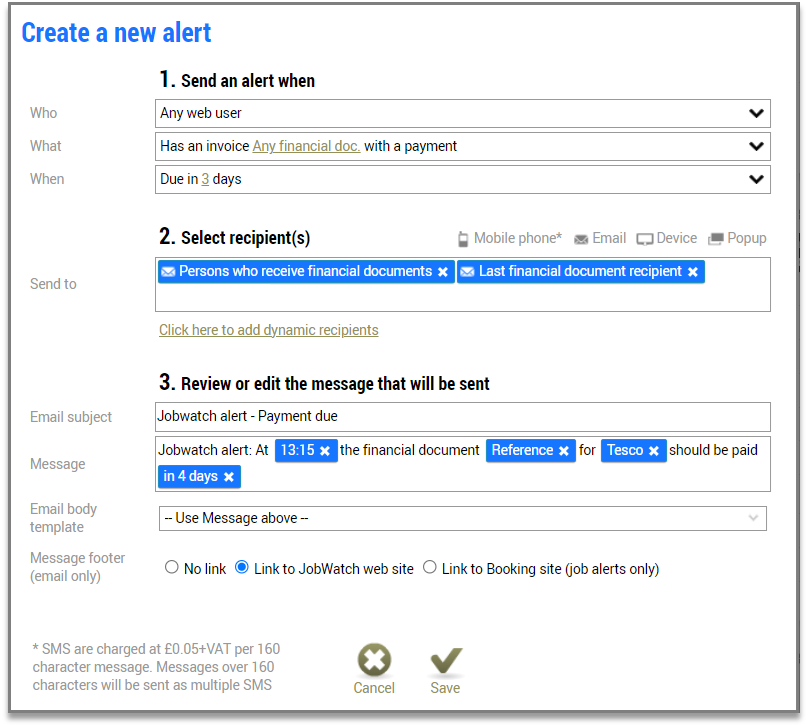The width and height of the screenshot is (808, 727).
Task: Click the 'Message footer (email only)' label
Action: tap(77, 567)
